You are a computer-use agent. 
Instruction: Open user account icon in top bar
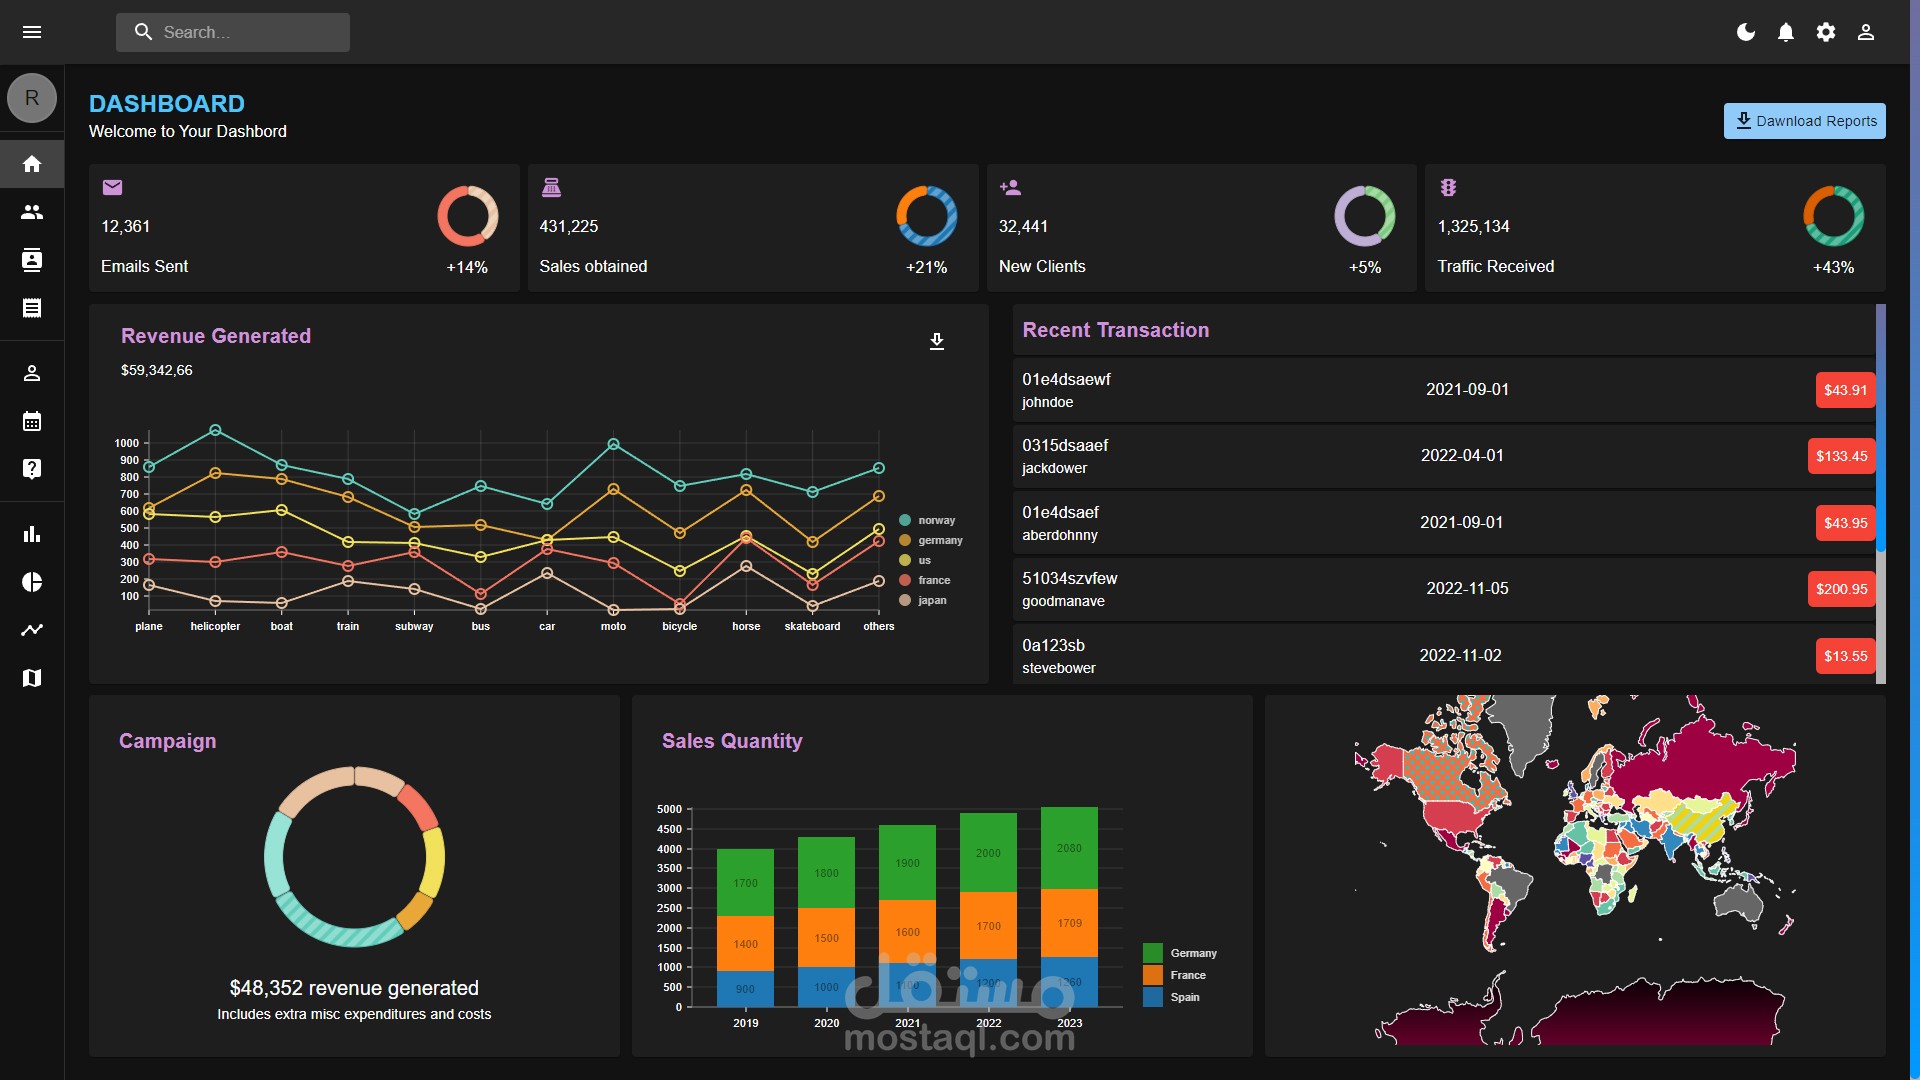click(x=1866, y=32)
